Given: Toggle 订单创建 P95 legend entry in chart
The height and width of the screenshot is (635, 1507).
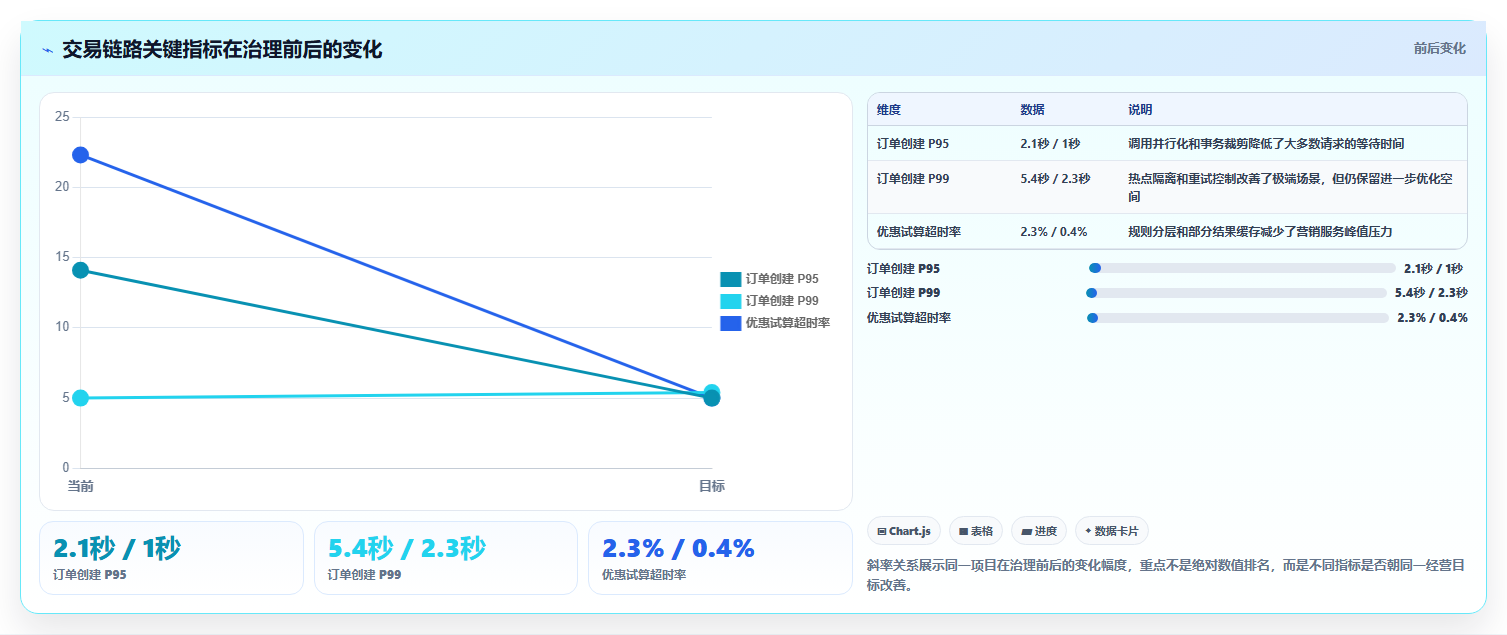Looking at the screenshot, I should [770, 279].
